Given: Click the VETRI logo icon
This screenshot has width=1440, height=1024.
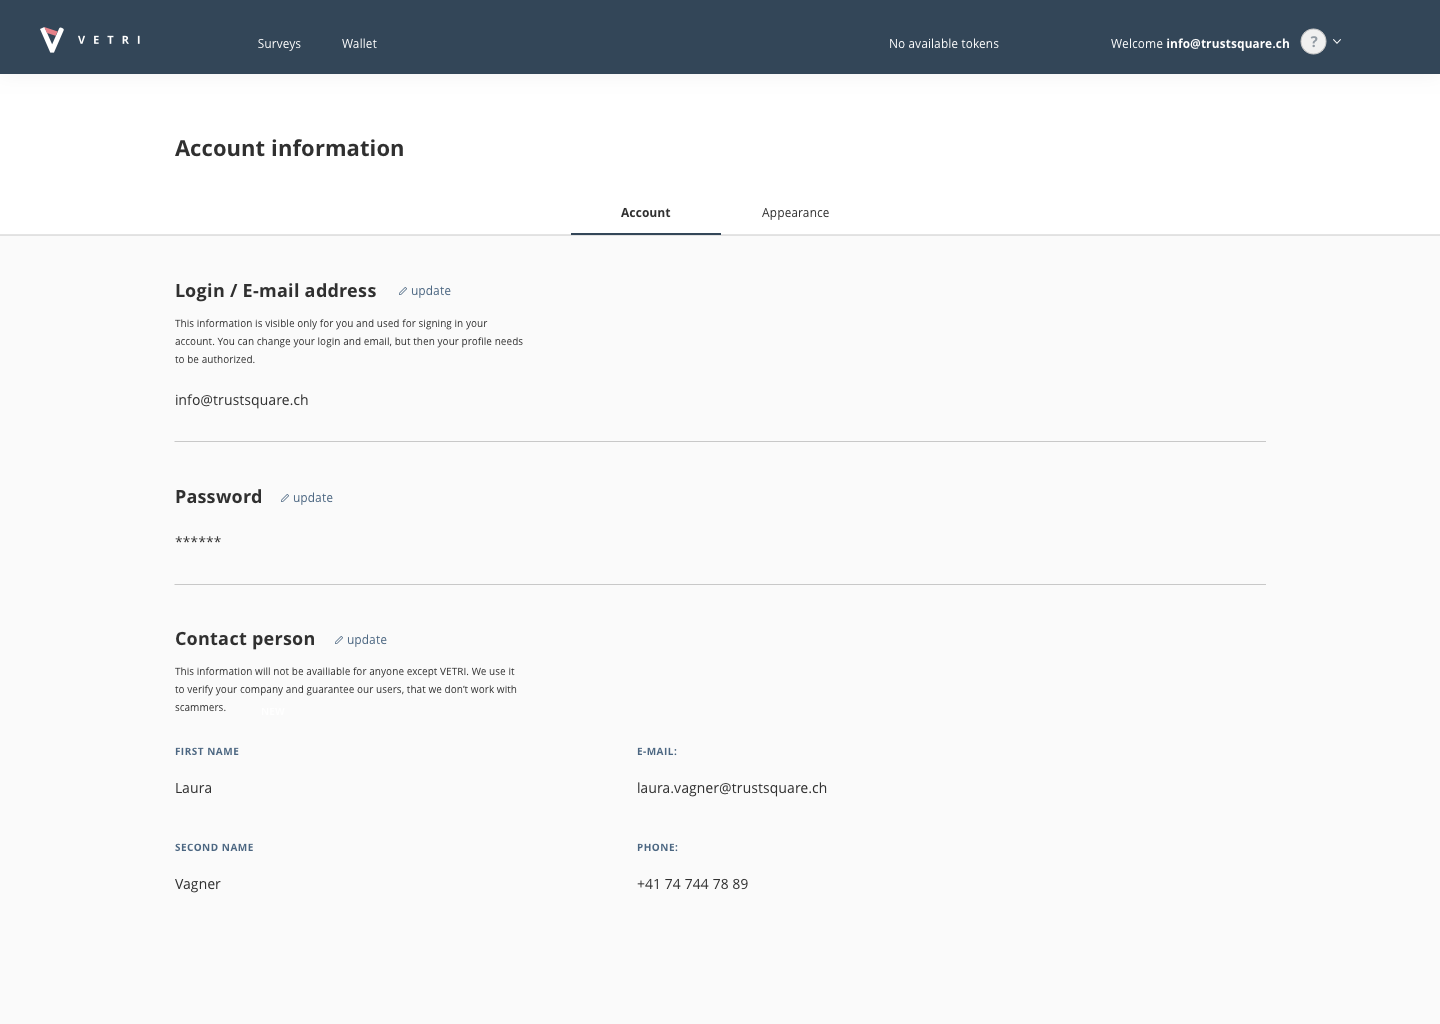Looking at the screenshot, I should pos(52,40).
